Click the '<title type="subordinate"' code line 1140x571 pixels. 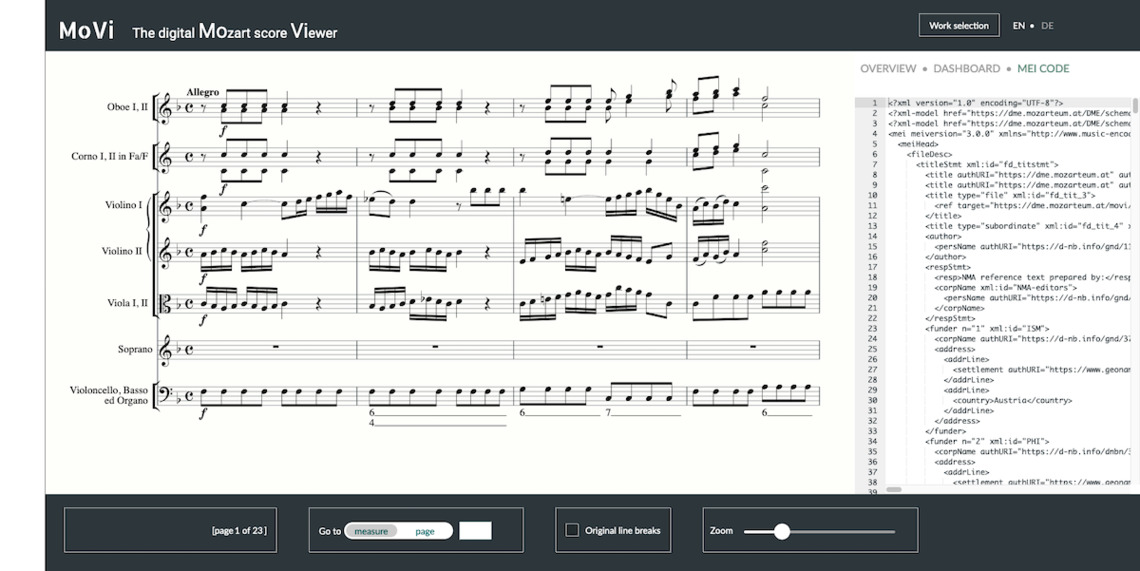coord(1028,226)
